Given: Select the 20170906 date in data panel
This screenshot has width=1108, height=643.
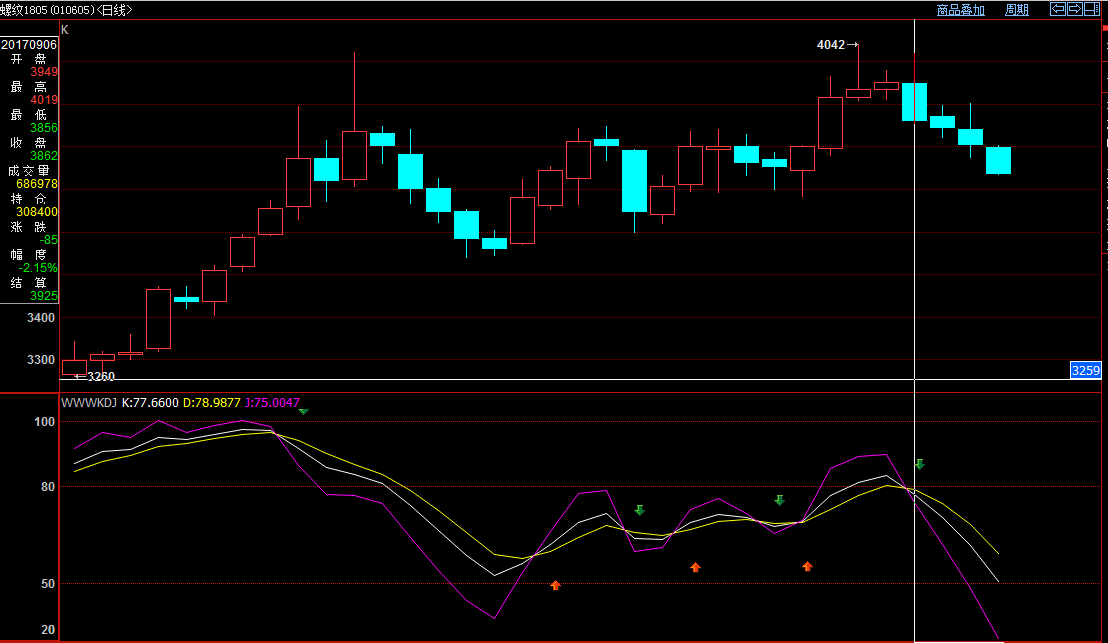Looking at the screenshot, I should pyautogui.click(x=29, y=45).
